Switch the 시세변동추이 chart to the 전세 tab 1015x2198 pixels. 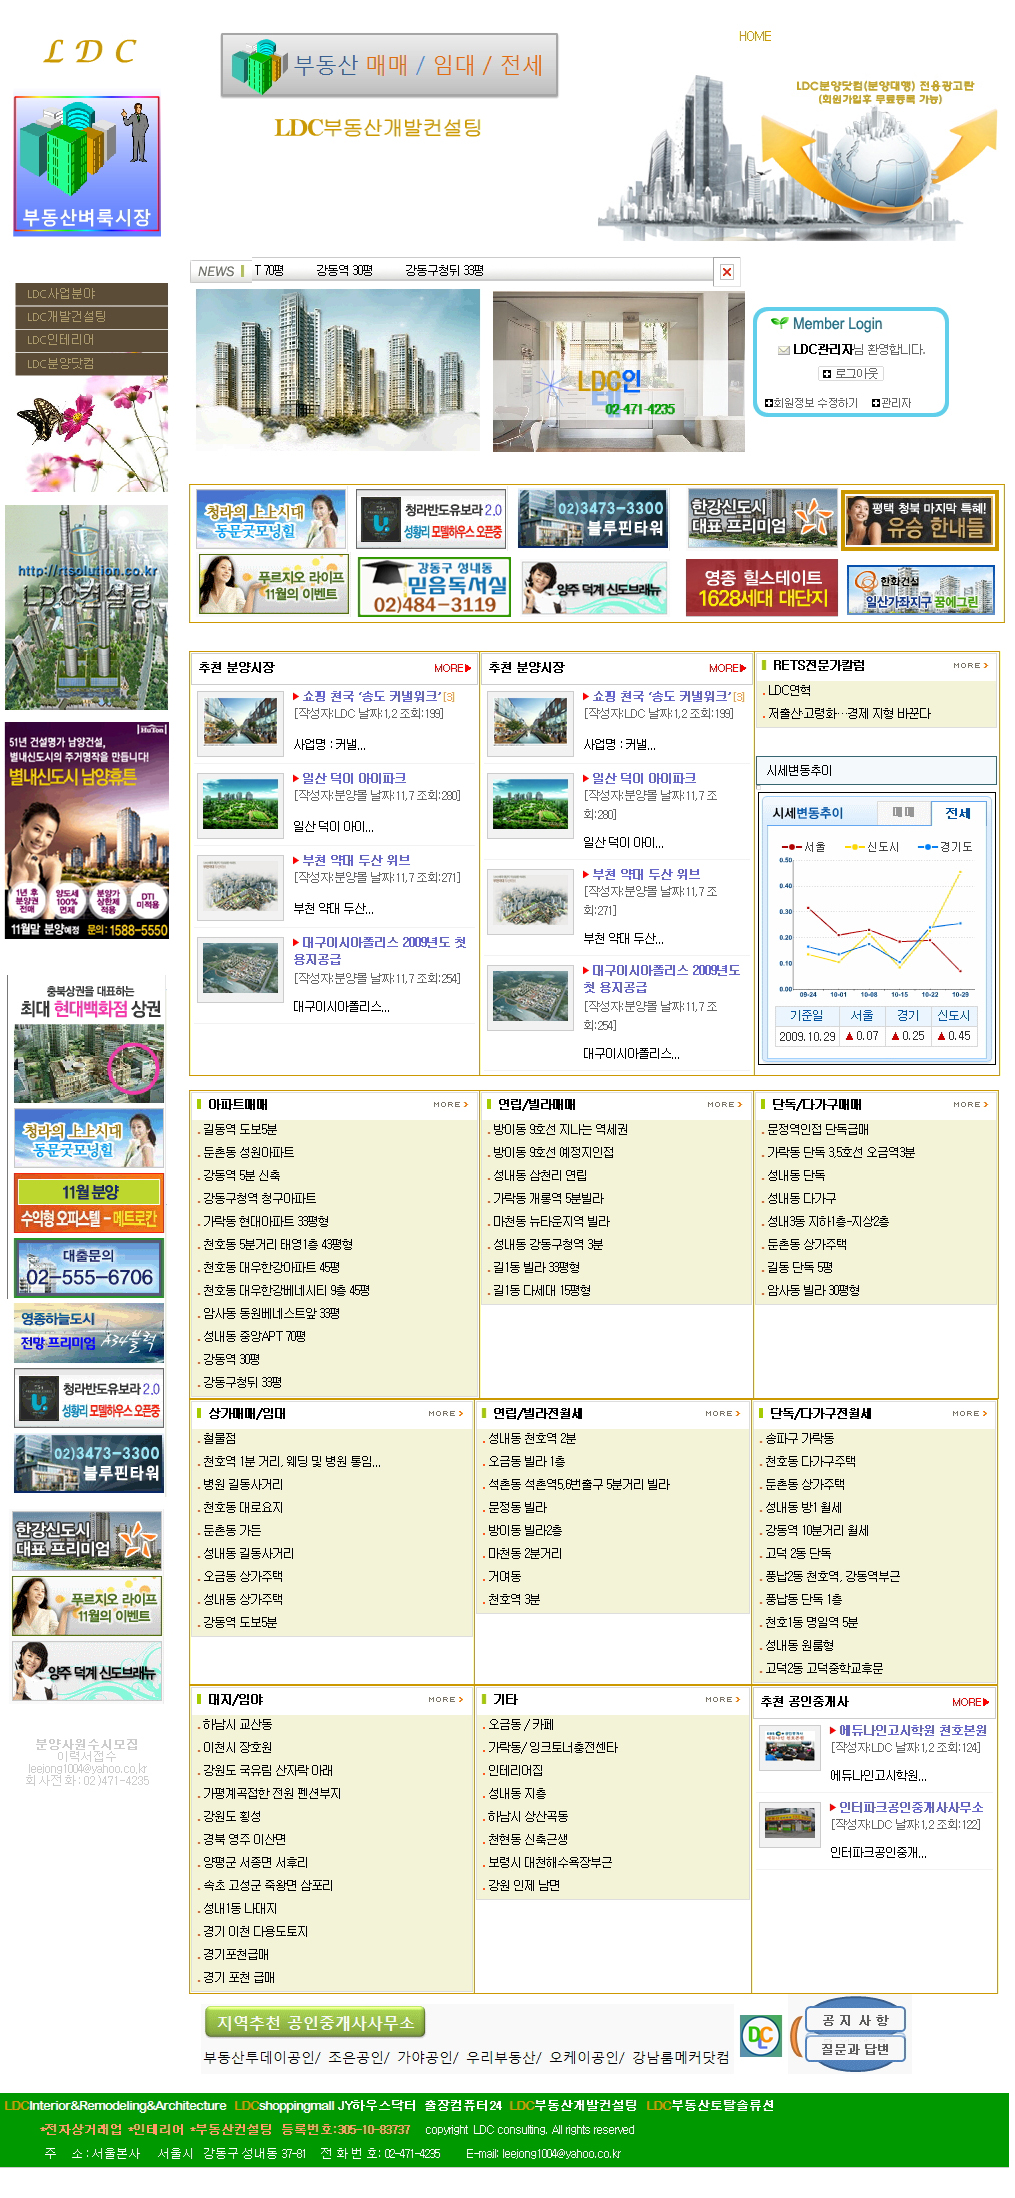coord(958,813)
